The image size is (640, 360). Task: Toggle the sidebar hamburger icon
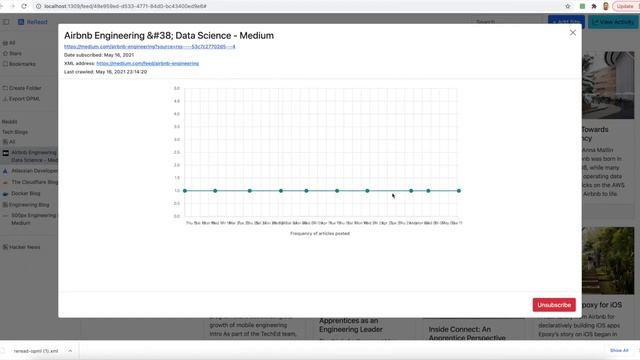click(6, 22)
